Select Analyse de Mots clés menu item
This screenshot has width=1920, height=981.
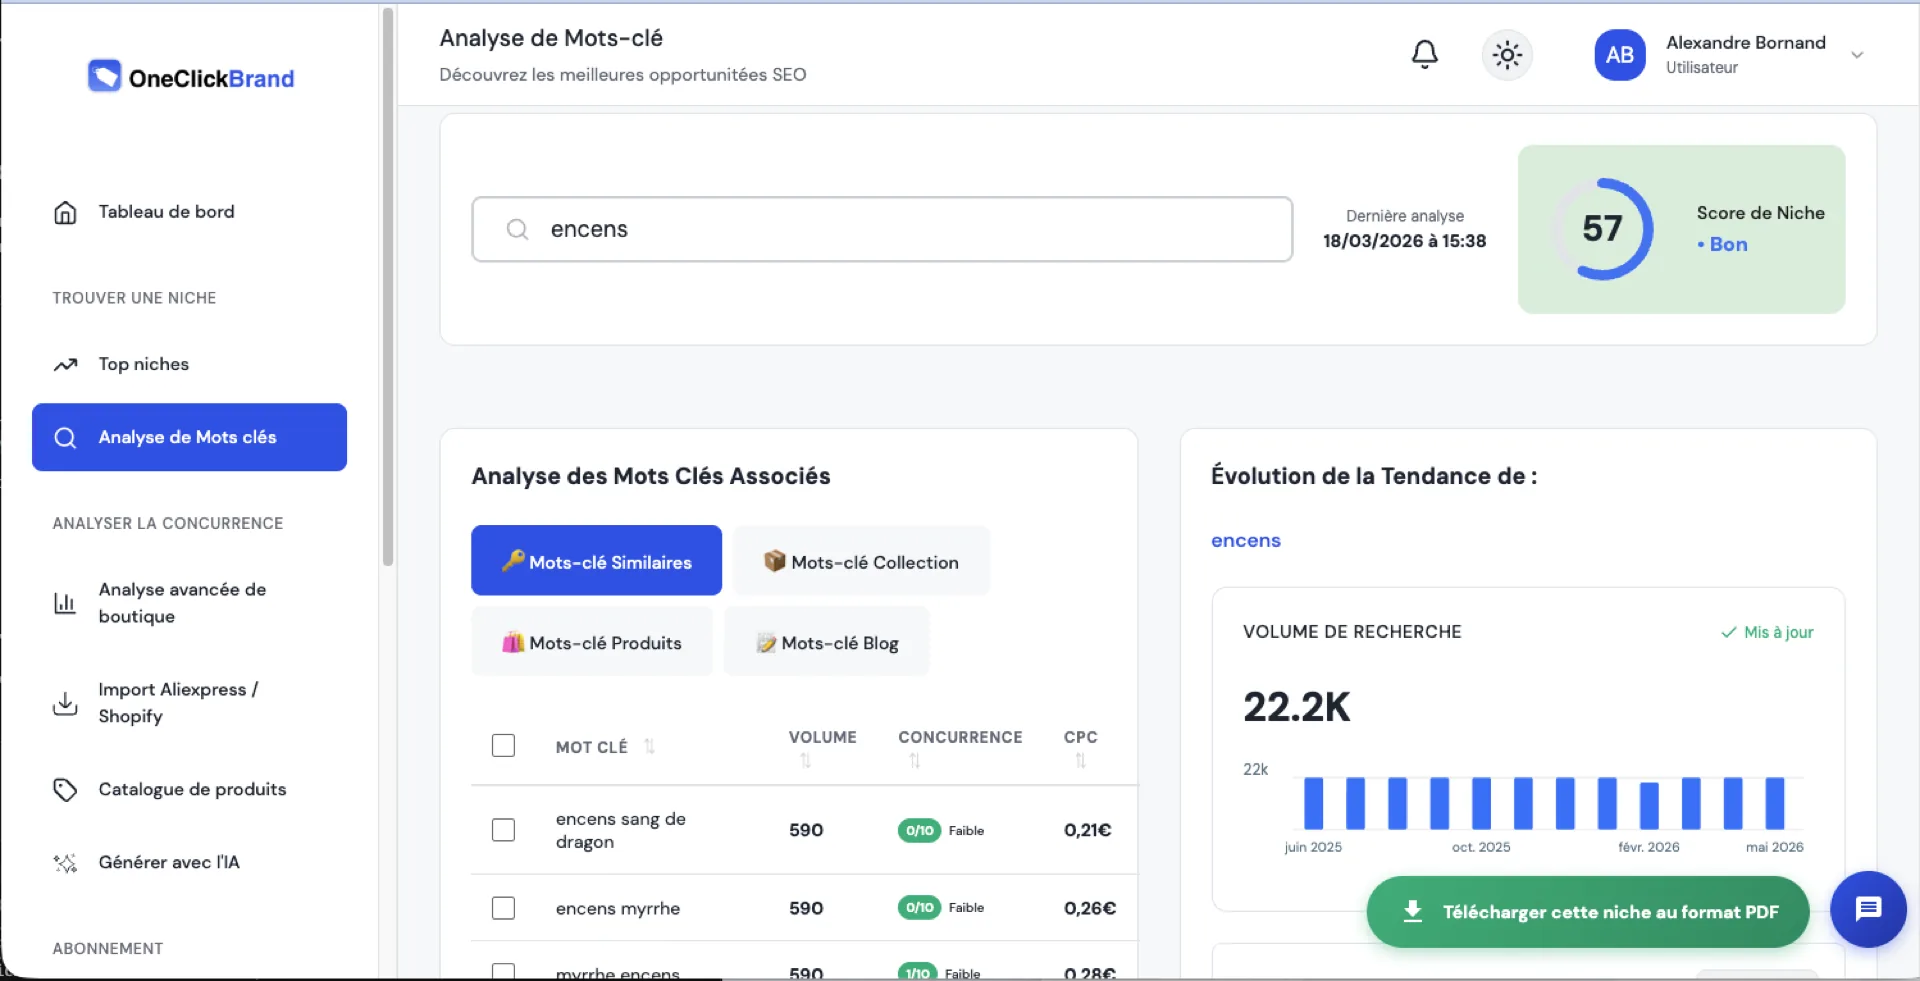click(x=189, y=437)
